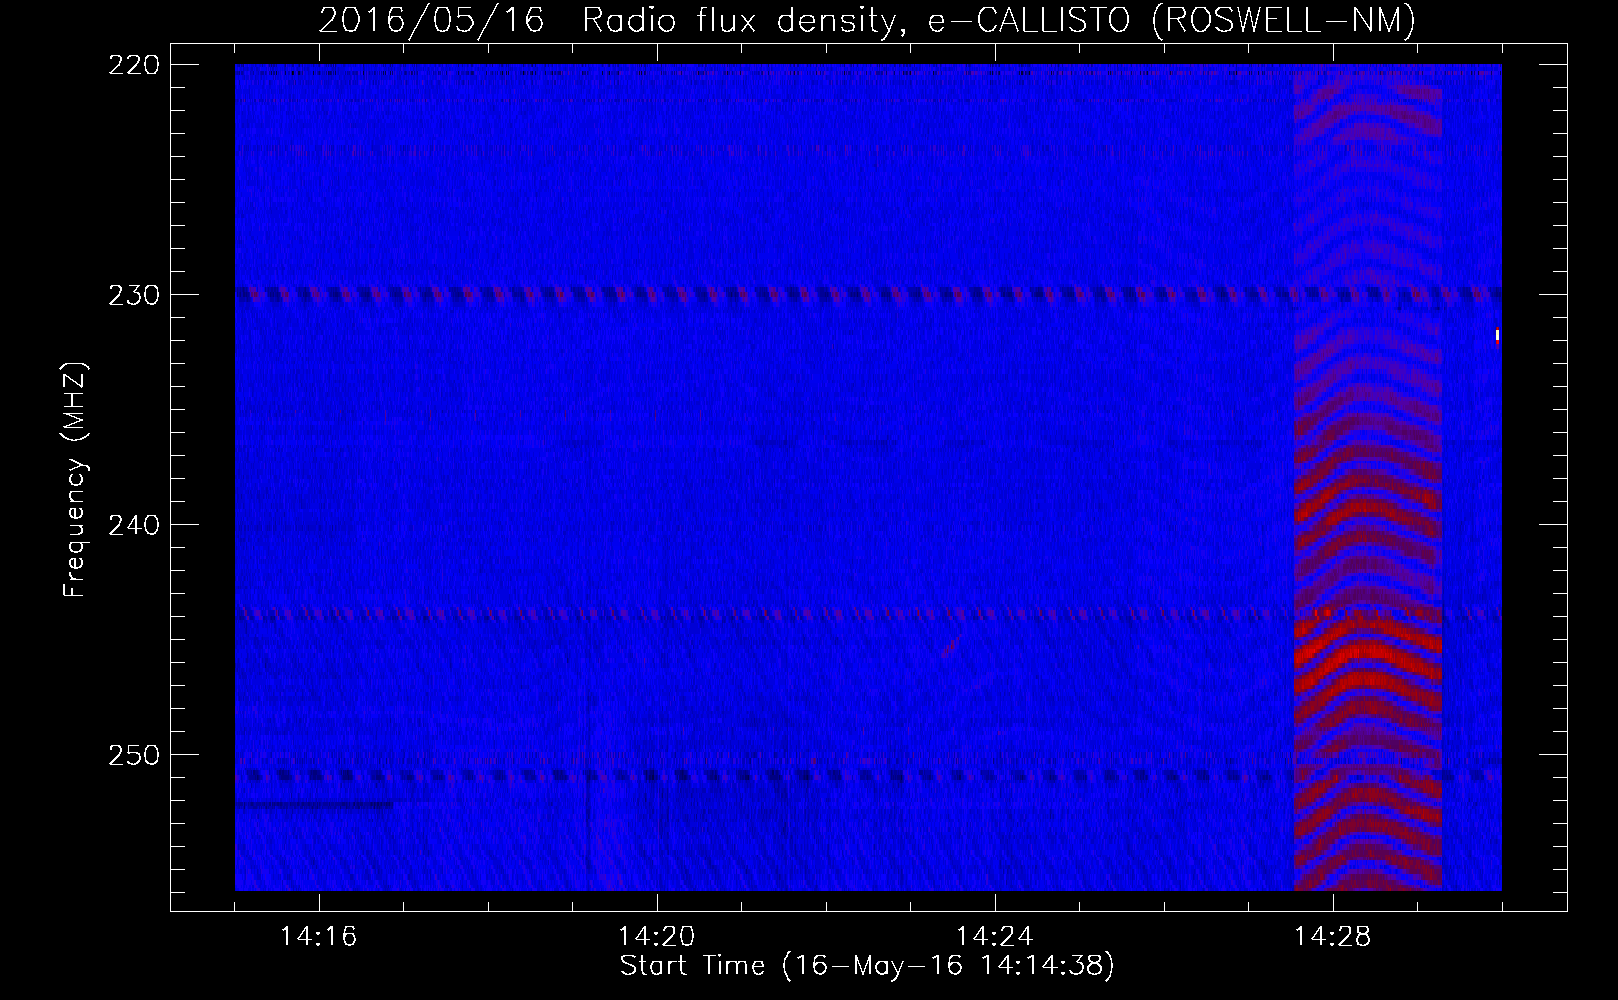This screenshot has width=1618, height=1000.
Task: Click the 'Frequency (MHZ)' axis label
Action: (x=75, y=479)
